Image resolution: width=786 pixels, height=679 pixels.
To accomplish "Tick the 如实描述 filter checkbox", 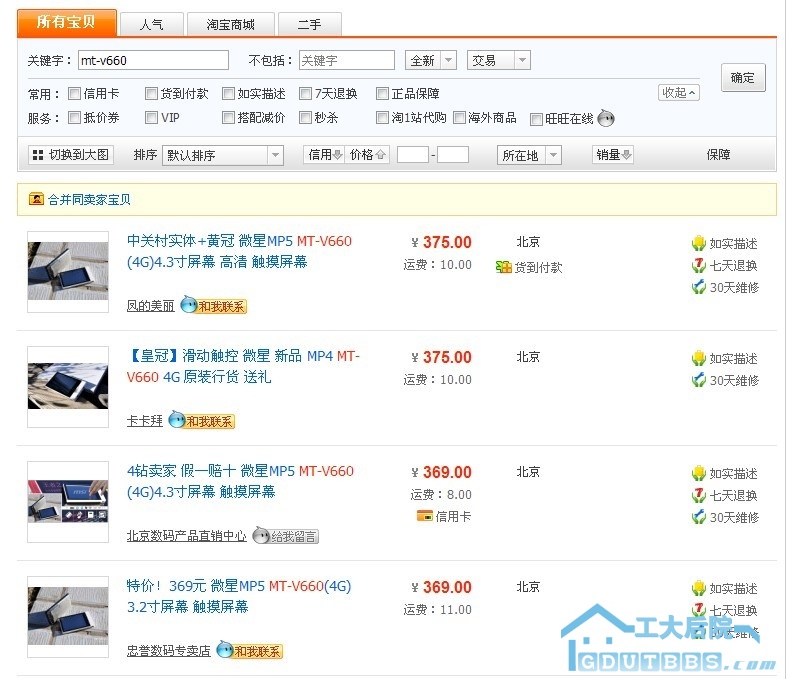I will pyautogui.click(x=228, y=93).
